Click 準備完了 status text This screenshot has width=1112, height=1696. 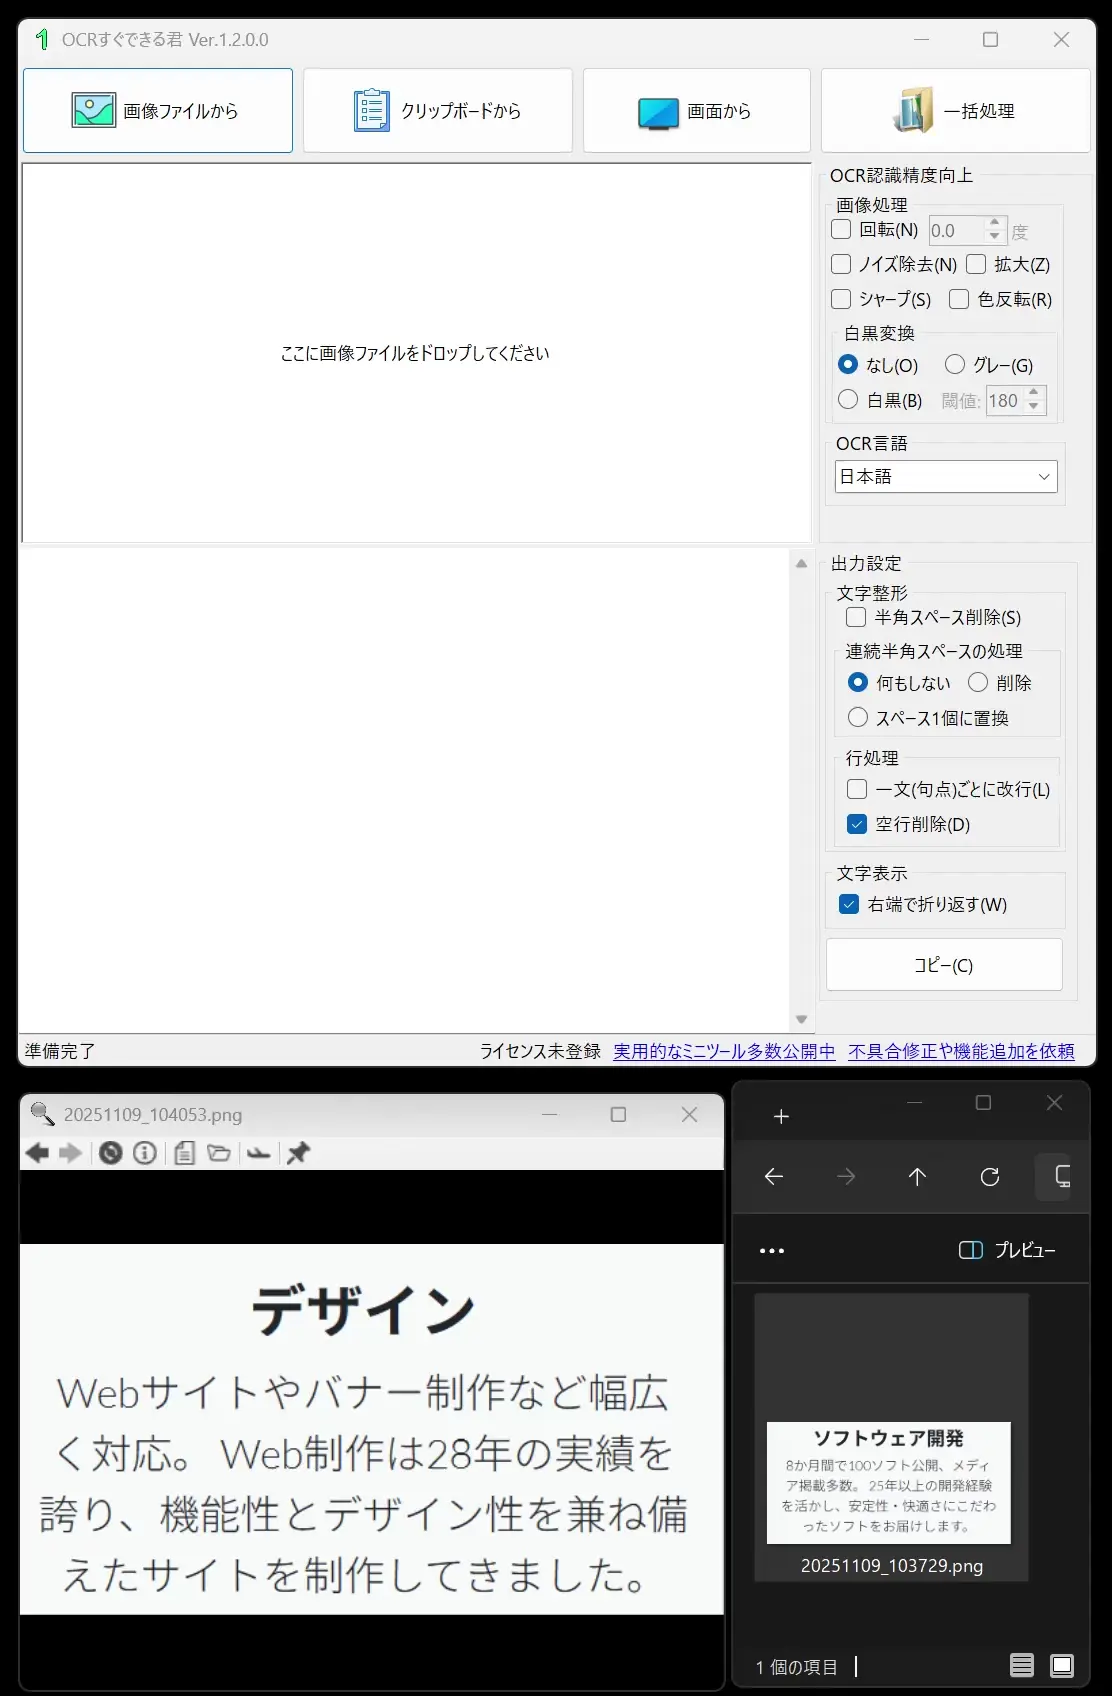pyautogui.click(x=60, y=1051)
